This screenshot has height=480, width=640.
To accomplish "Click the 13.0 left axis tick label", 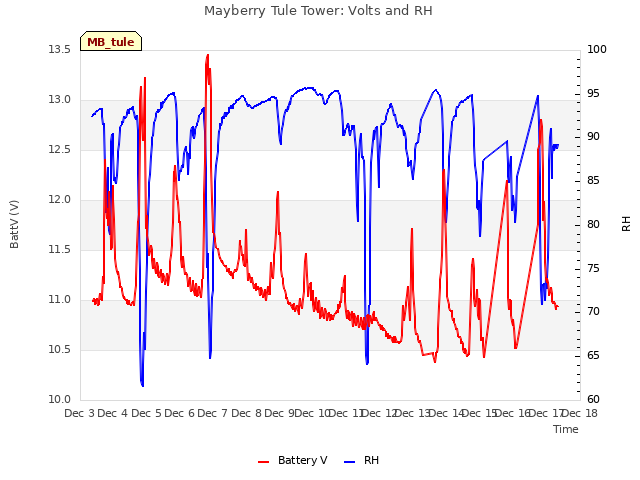I will click(x=60, y=100).
